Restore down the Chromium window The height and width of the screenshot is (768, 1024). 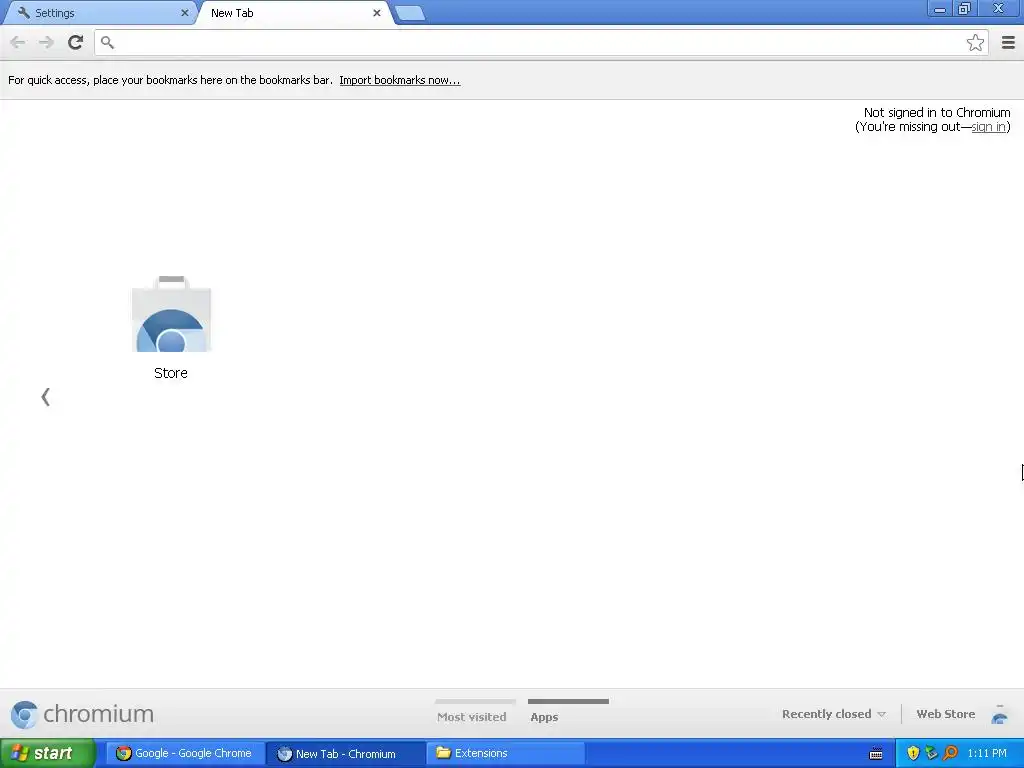pos(965,8)
